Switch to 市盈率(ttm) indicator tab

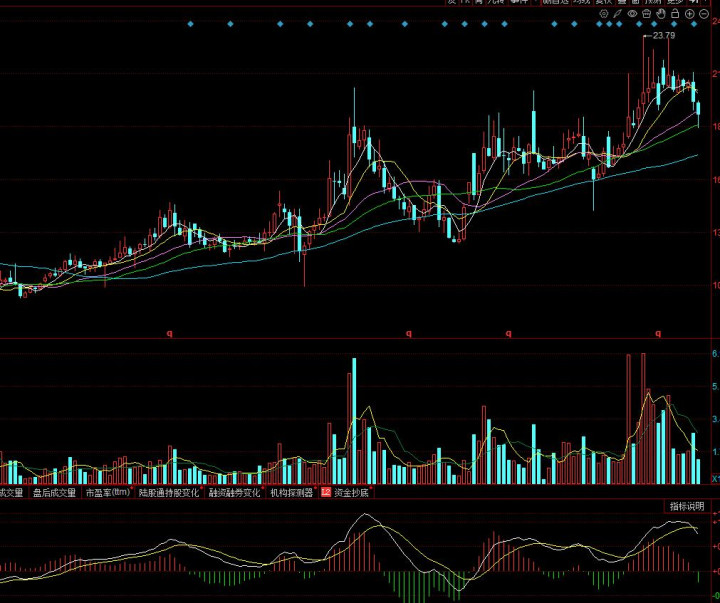107,493
